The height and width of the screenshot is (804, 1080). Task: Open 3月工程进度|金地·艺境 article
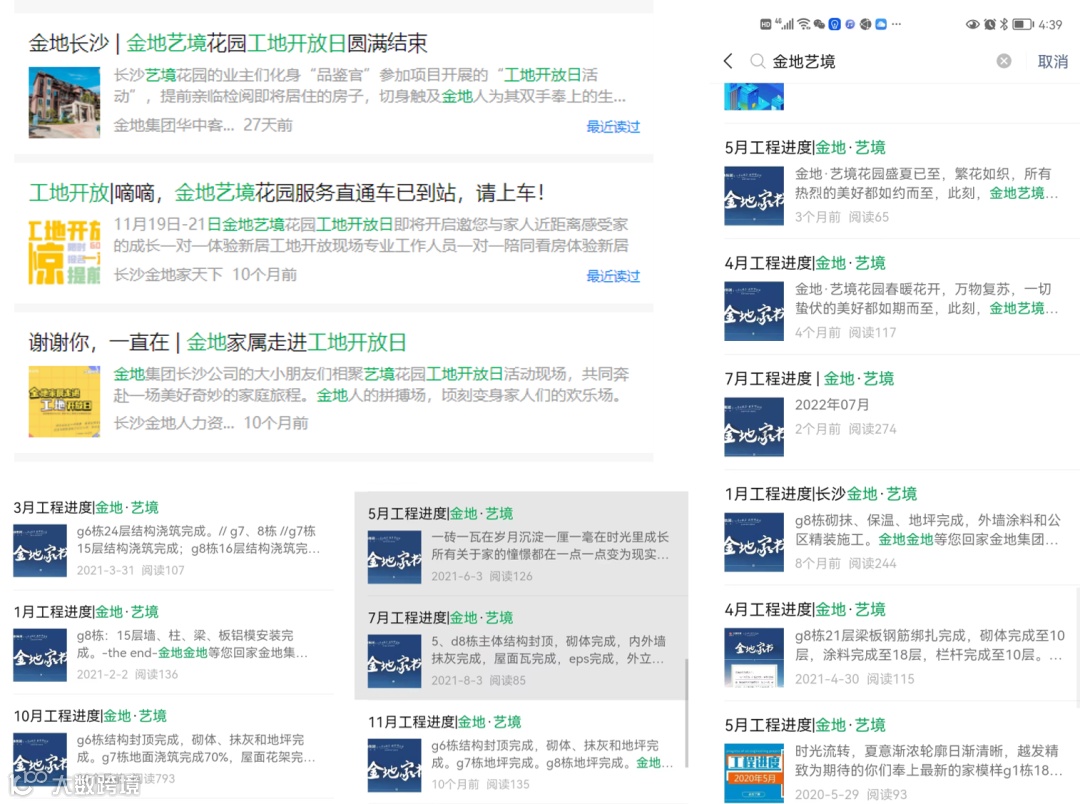pyautogui.click(x=86, y=507)
